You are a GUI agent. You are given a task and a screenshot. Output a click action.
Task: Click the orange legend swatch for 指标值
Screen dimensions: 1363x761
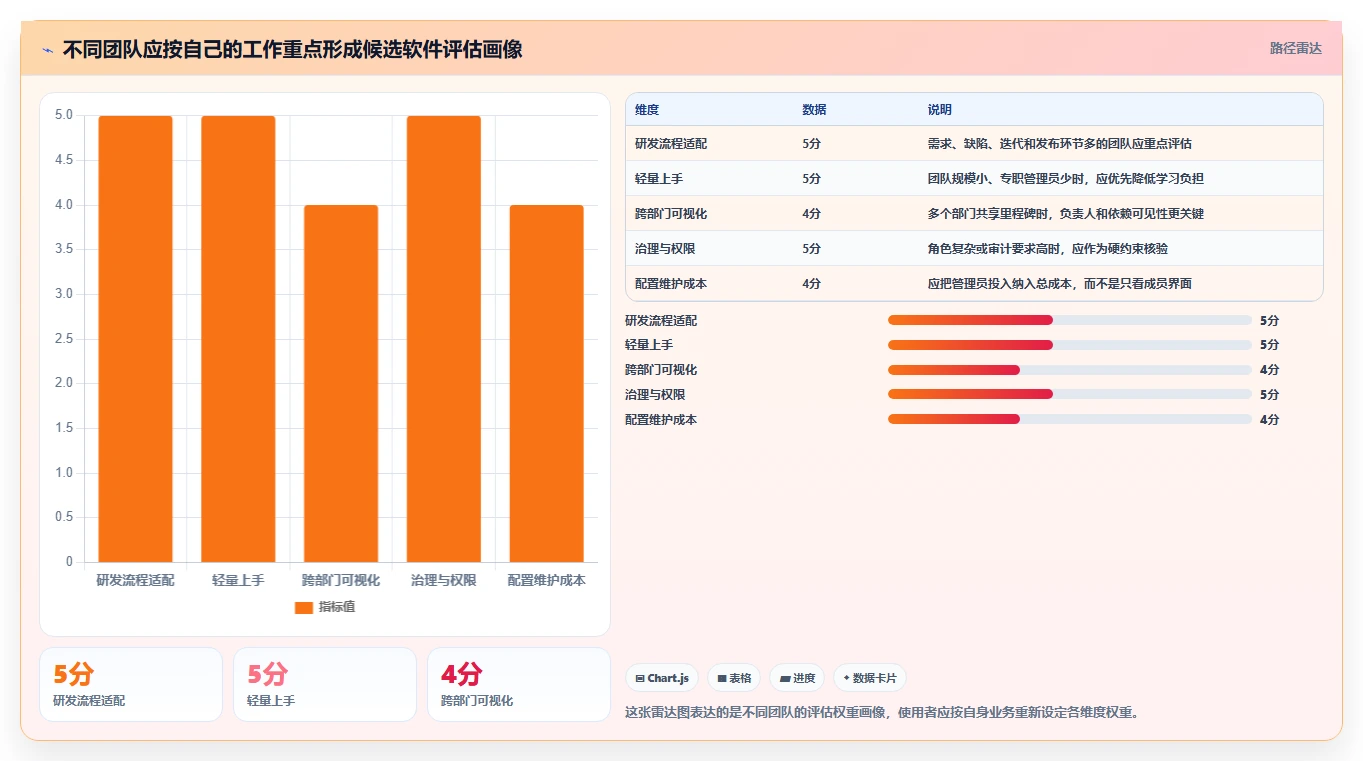304,607
